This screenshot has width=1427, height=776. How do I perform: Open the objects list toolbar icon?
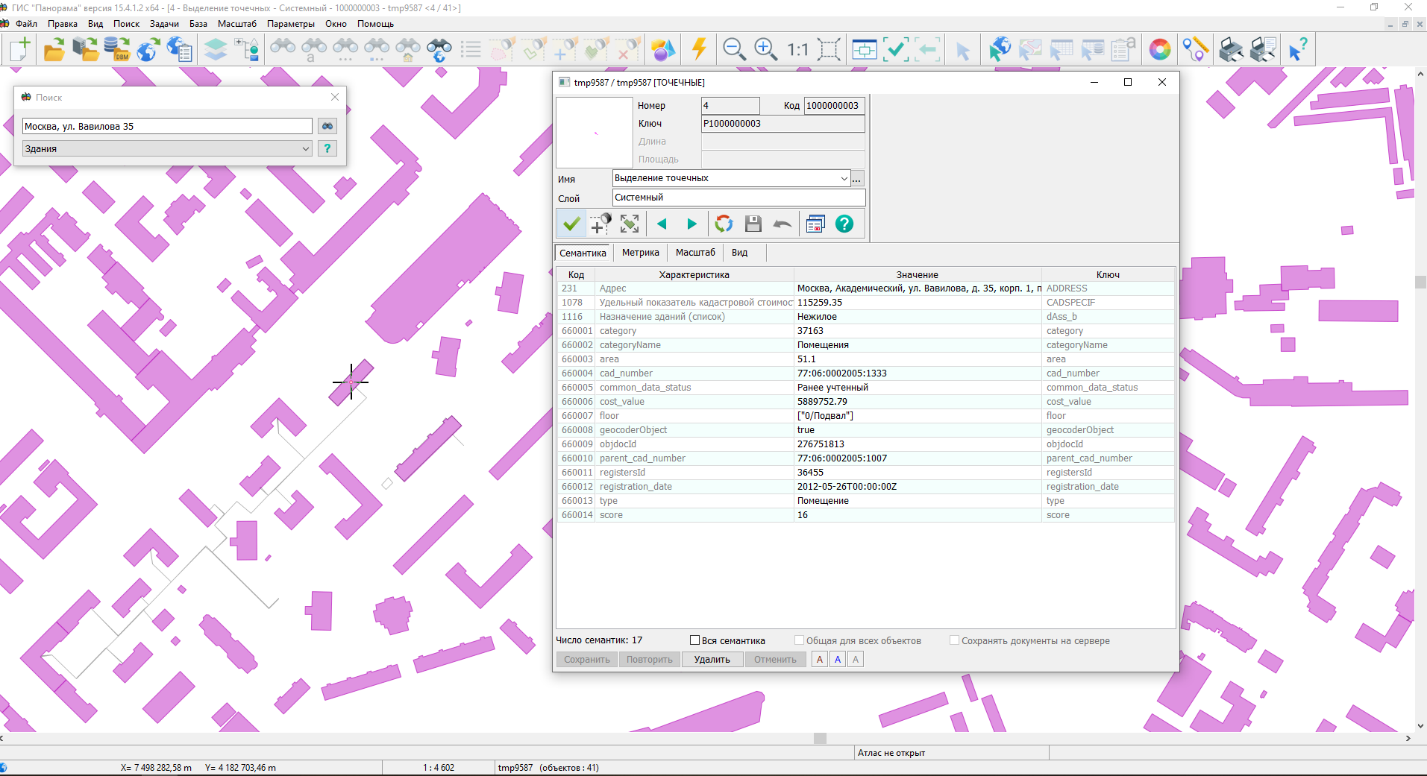[x=471, y=49]
